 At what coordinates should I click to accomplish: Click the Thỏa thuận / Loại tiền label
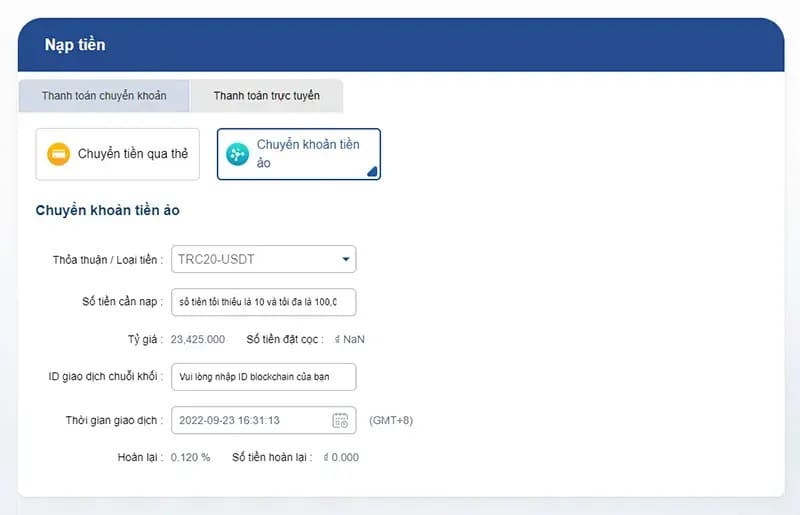pos(108,260)
